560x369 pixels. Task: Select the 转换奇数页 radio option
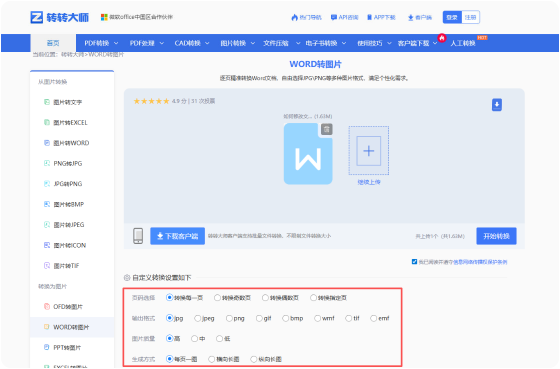point(217,298)
